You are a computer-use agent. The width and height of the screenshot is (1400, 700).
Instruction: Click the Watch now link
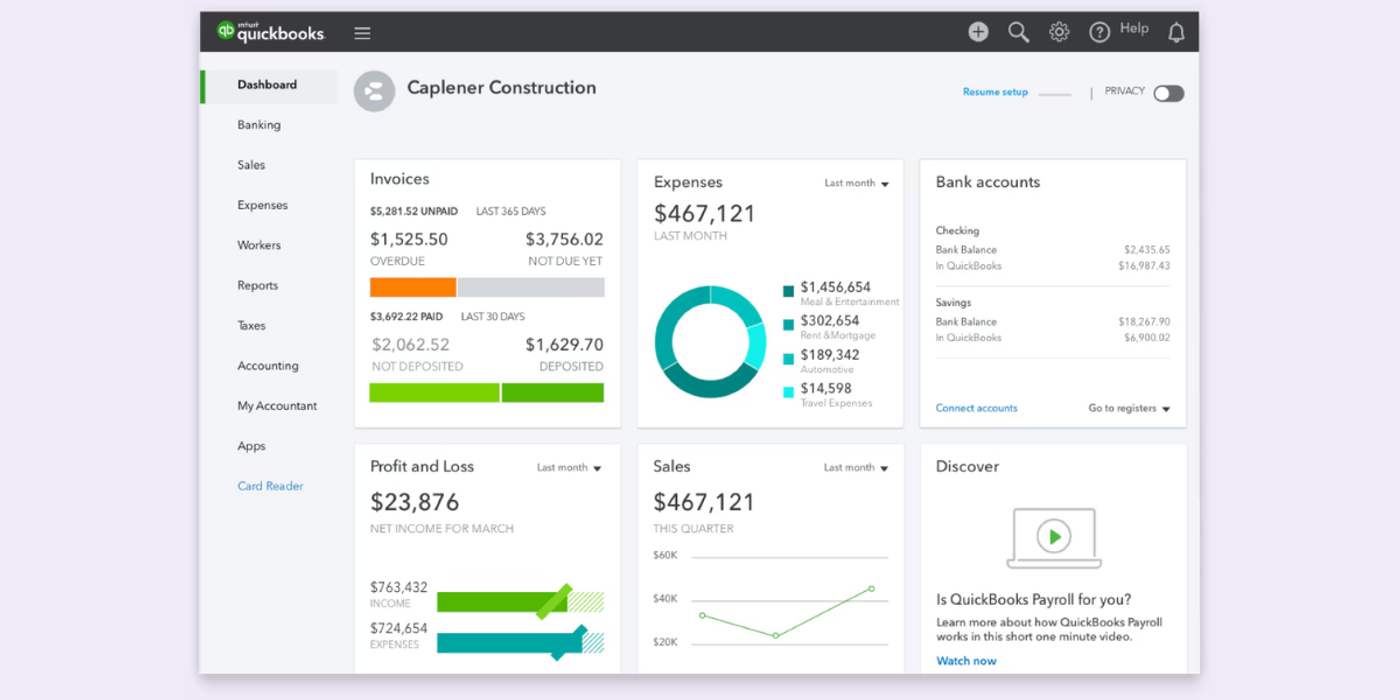click(x=966, y=660)
